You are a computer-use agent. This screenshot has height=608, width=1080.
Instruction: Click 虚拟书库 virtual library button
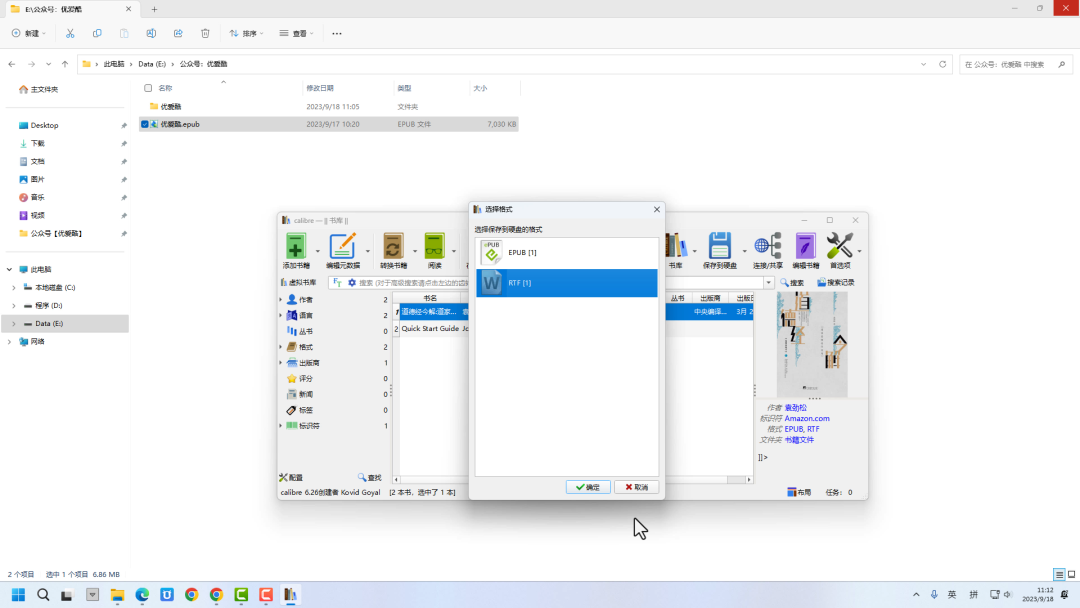click(x=299, y=283)
